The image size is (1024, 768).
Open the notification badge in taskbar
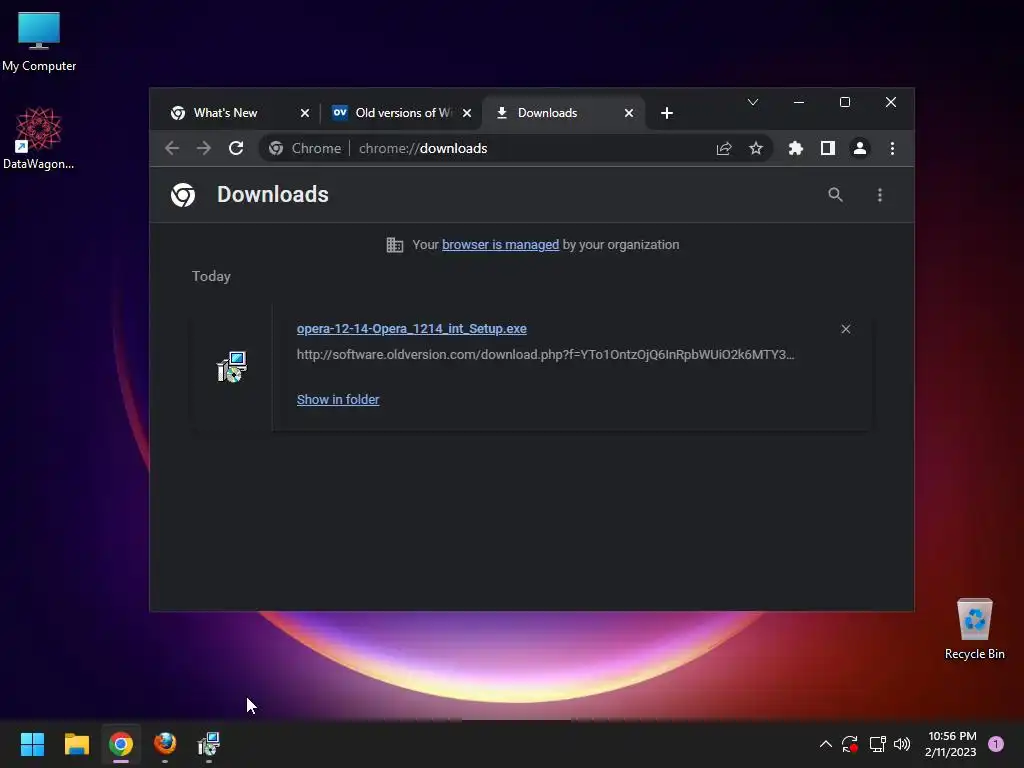(x=996, y=744)
